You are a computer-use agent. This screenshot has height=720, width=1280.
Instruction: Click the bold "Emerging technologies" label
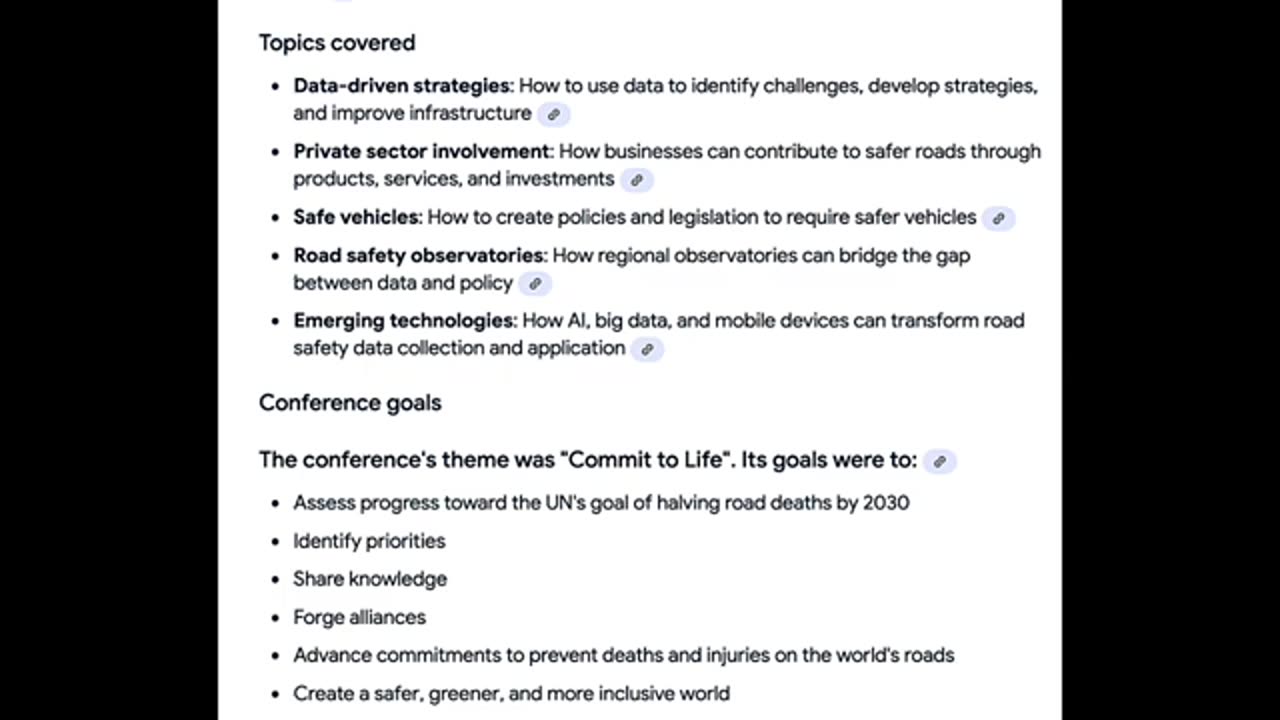(403, 321)
